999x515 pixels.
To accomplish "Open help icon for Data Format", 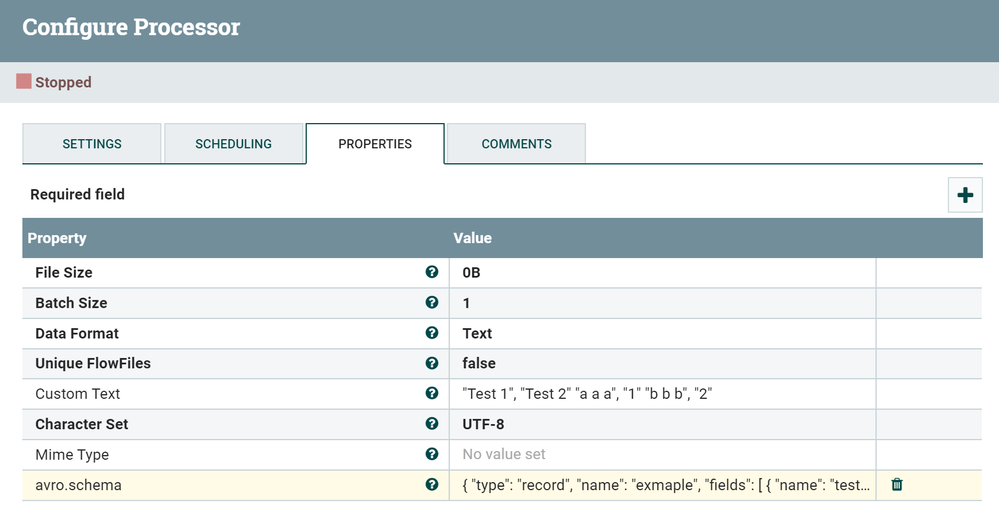I will (x=431, y=333).
